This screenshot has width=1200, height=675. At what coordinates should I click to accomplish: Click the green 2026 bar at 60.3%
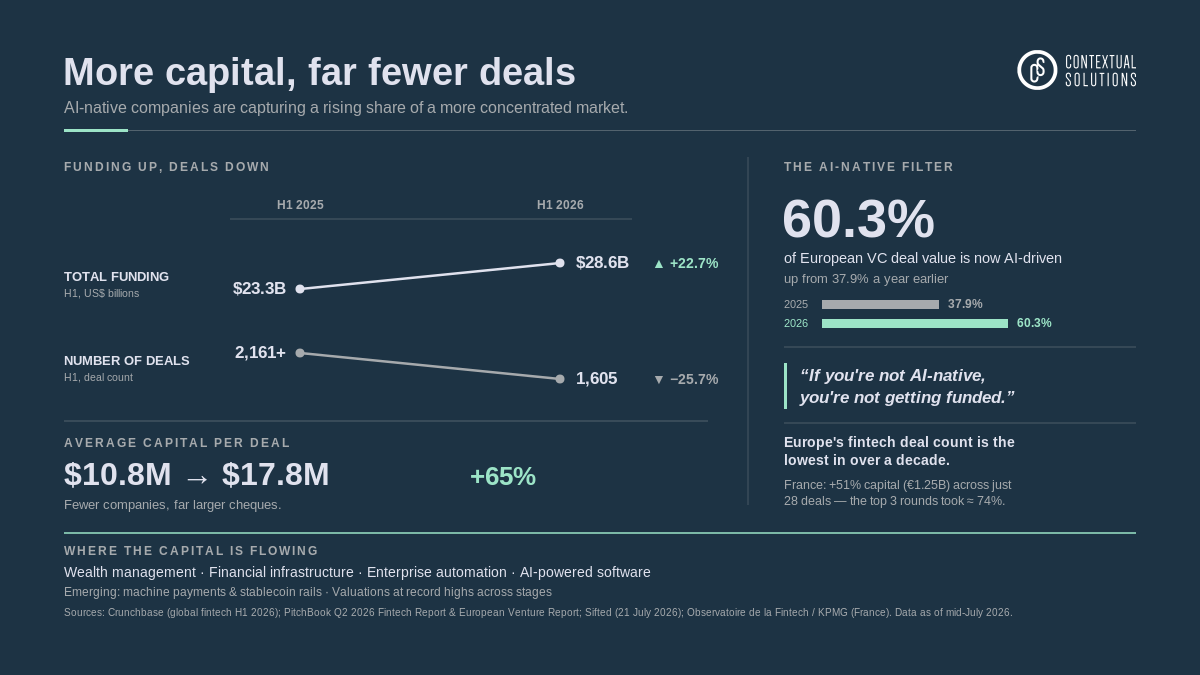(x=915, y=323)
